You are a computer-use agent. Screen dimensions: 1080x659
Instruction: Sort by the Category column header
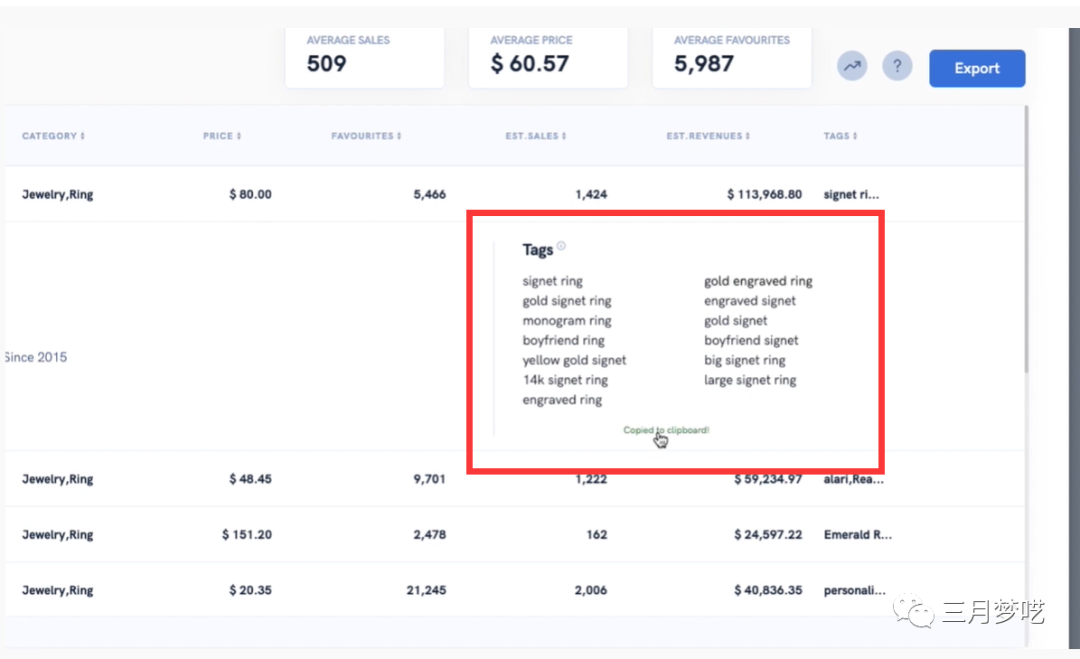[x=53, y=136]
